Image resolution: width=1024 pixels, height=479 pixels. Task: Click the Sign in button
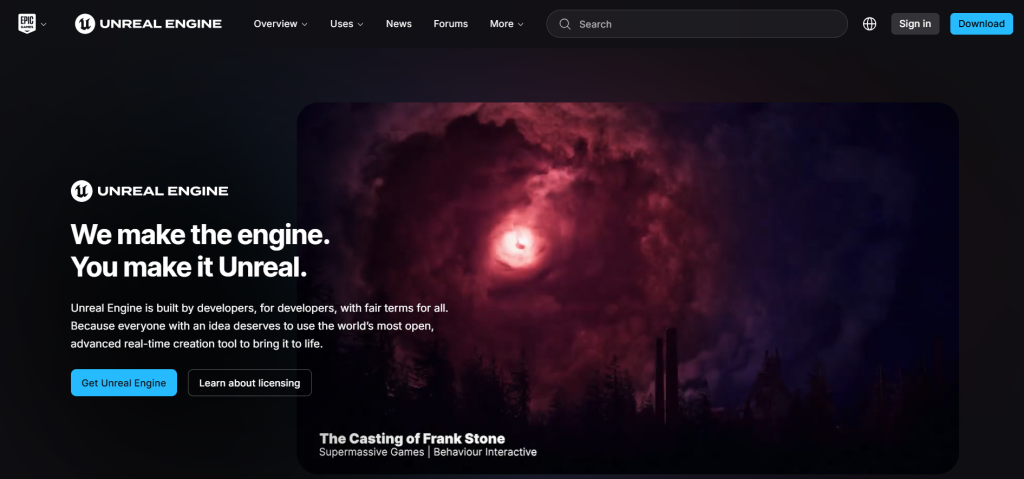[x=915, y=24]
